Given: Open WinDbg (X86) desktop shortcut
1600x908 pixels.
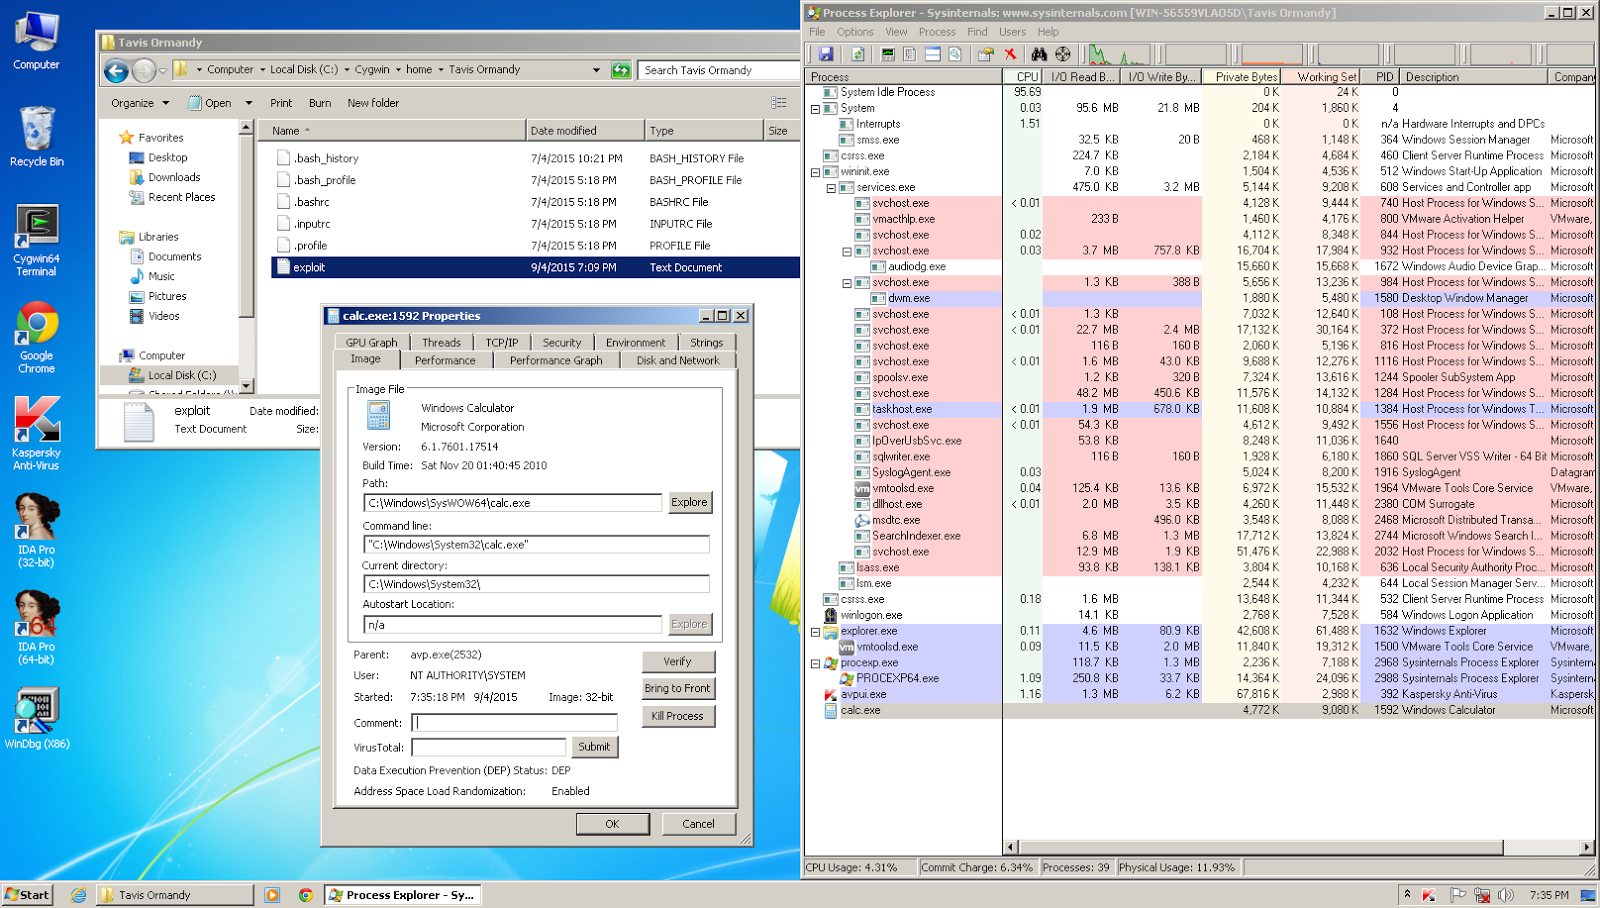Looking at the screenshot, I should point(36,717).
